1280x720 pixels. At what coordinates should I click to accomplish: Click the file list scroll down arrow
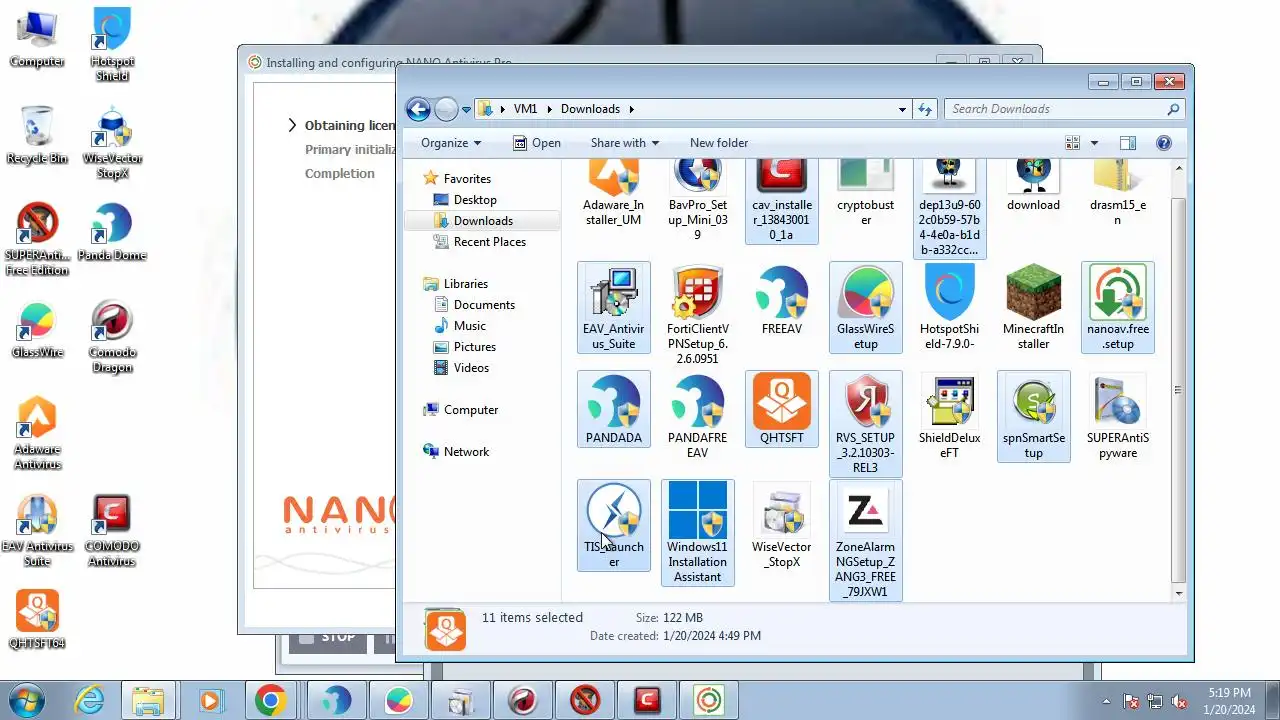[1178, 593]
